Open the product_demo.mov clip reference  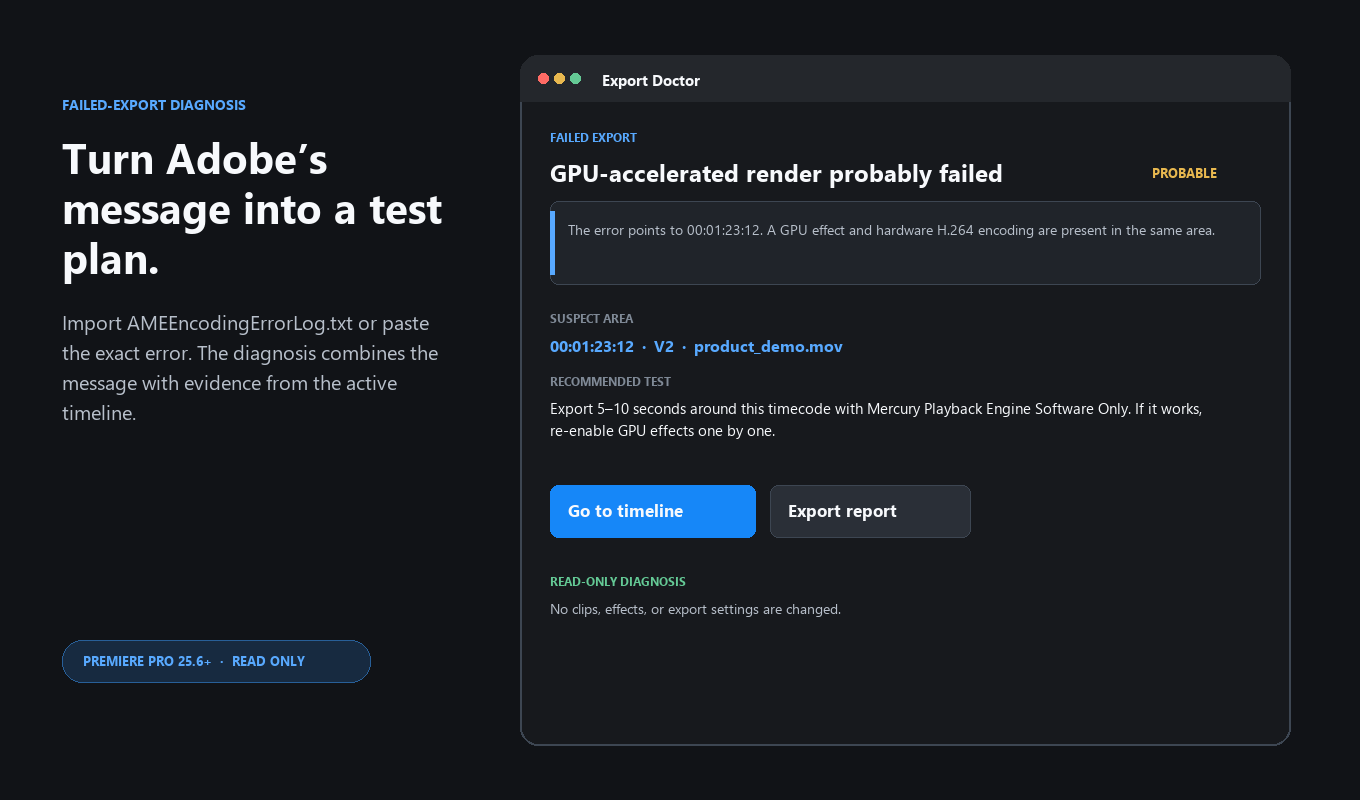point(768,347)
